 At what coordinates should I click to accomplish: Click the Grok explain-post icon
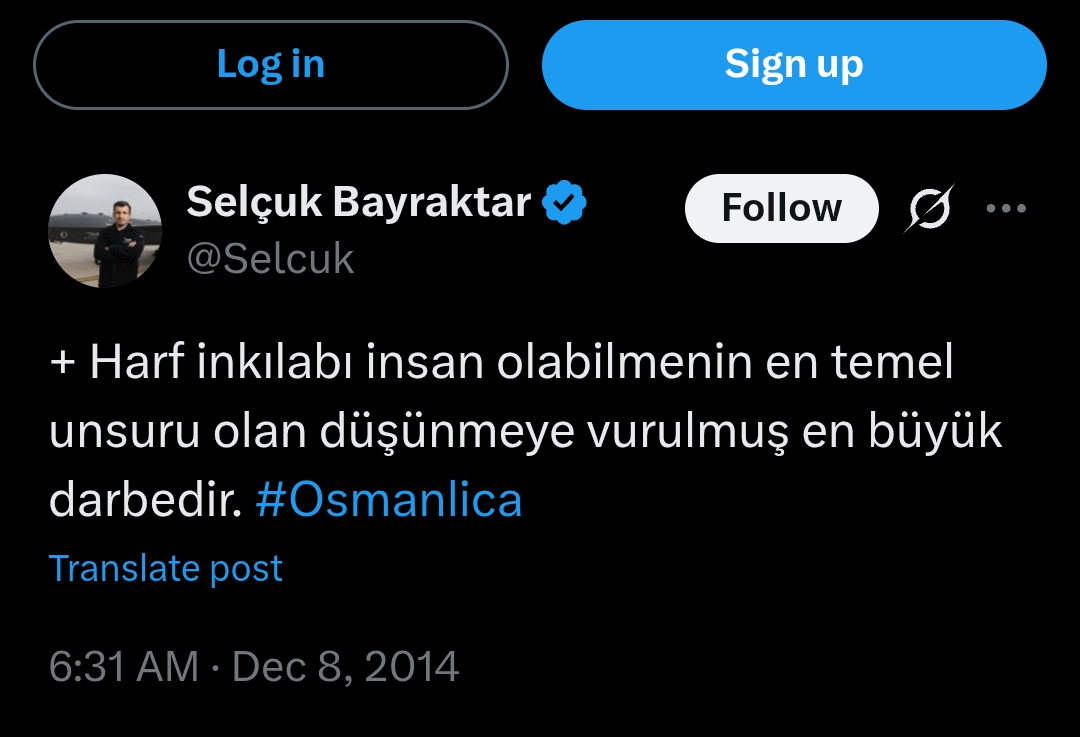(x=929, y=208)
